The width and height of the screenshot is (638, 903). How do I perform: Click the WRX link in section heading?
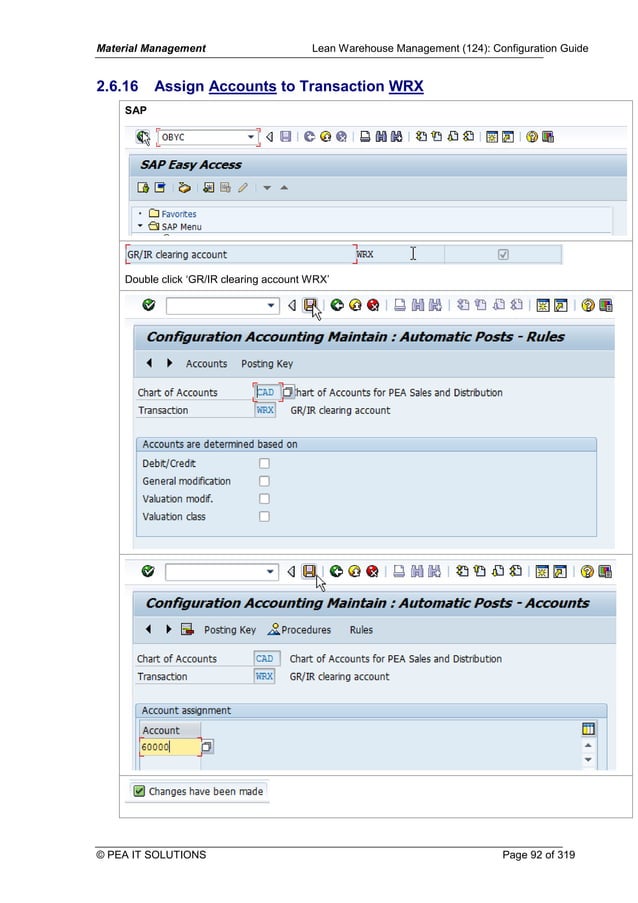[x=406, y=86]
